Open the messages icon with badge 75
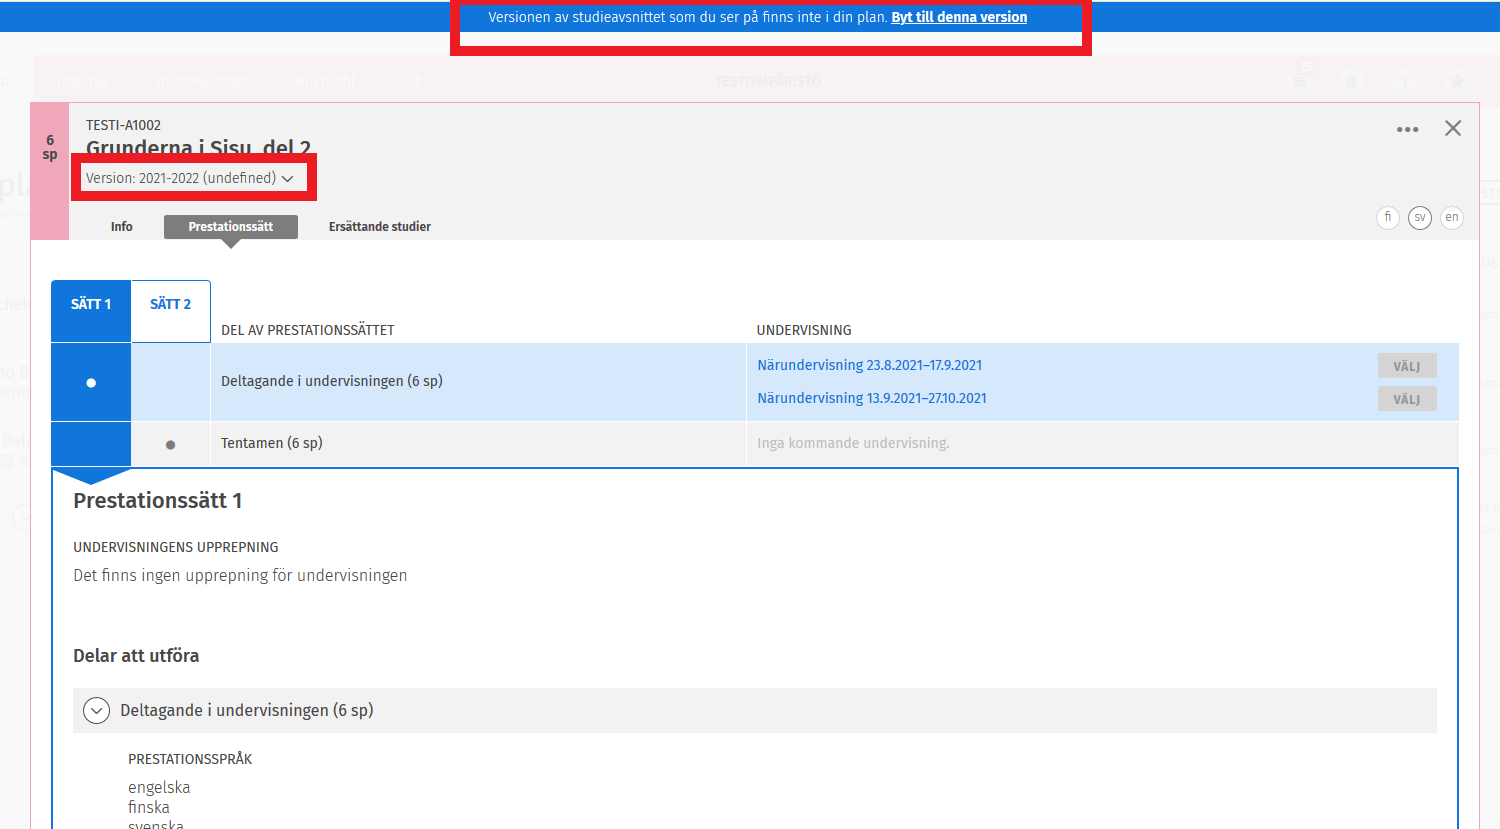 [x=1299, y=80]
